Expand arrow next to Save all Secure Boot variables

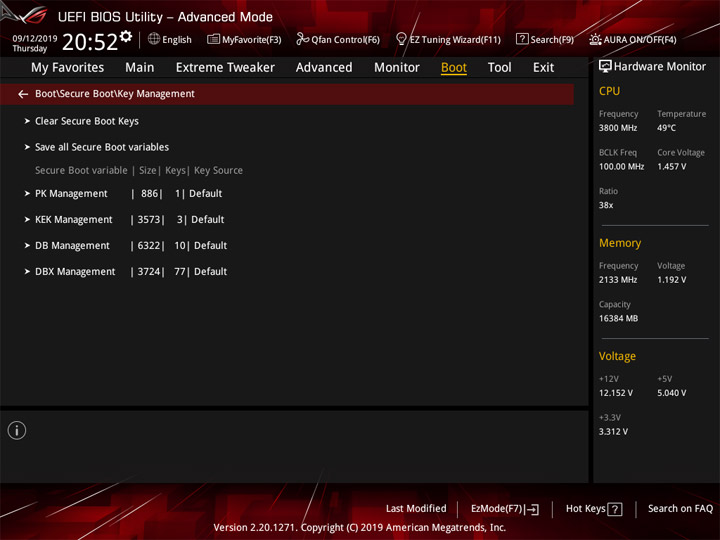pos(27,147)
